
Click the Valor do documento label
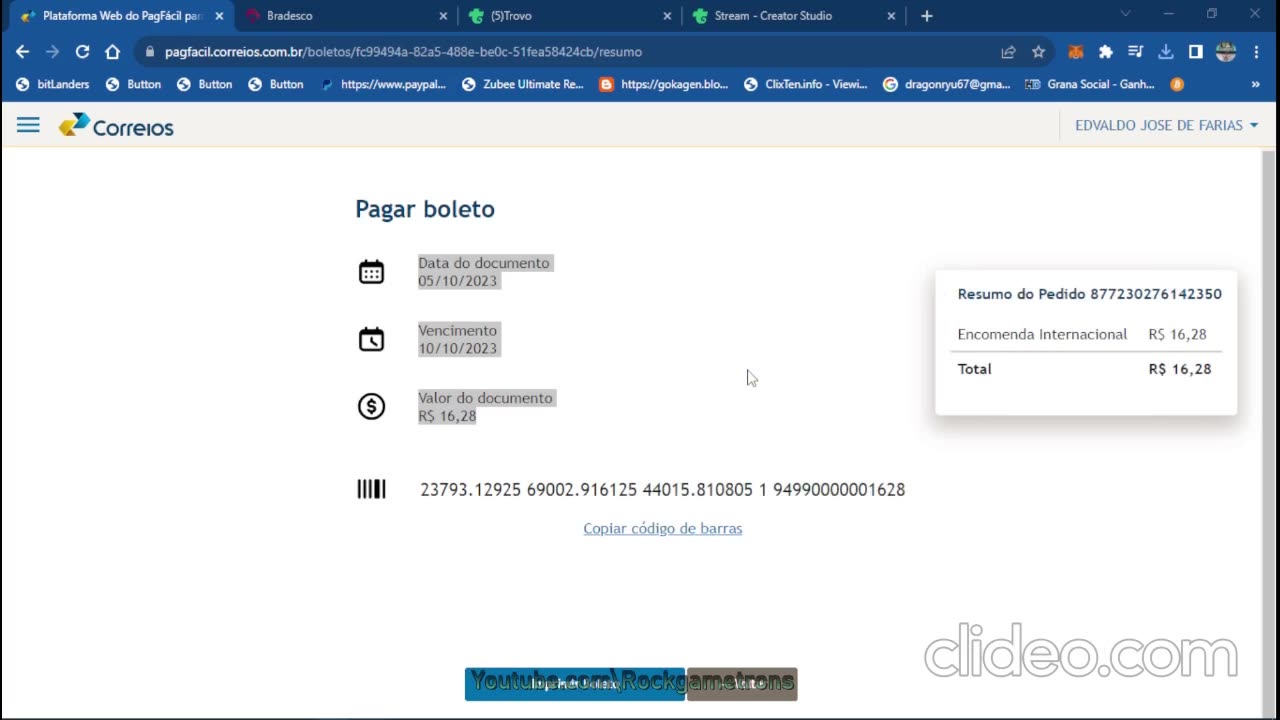click(485, 398)
